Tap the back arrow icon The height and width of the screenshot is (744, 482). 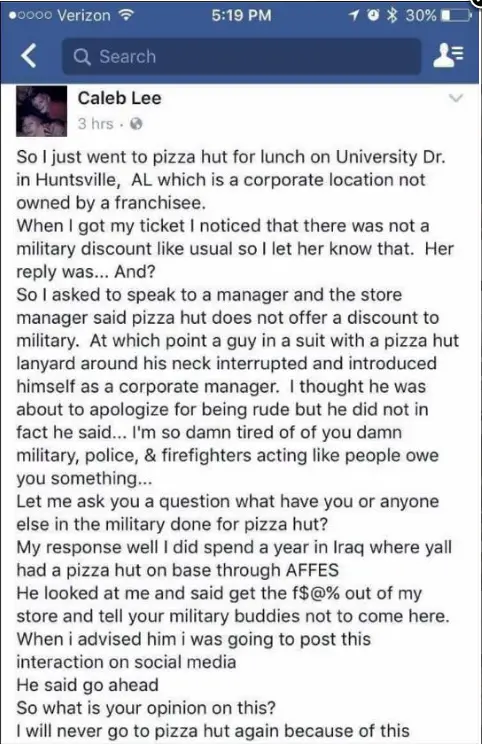tap(29, 56)
